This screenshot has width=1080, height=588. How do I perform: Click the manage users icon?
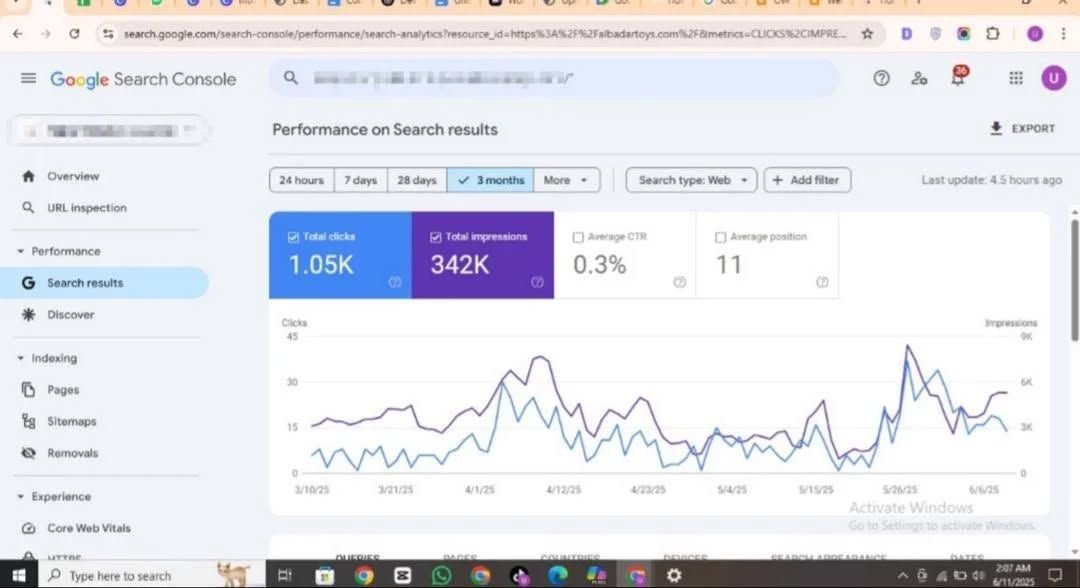pyautogui.click(x=919, y=78)
